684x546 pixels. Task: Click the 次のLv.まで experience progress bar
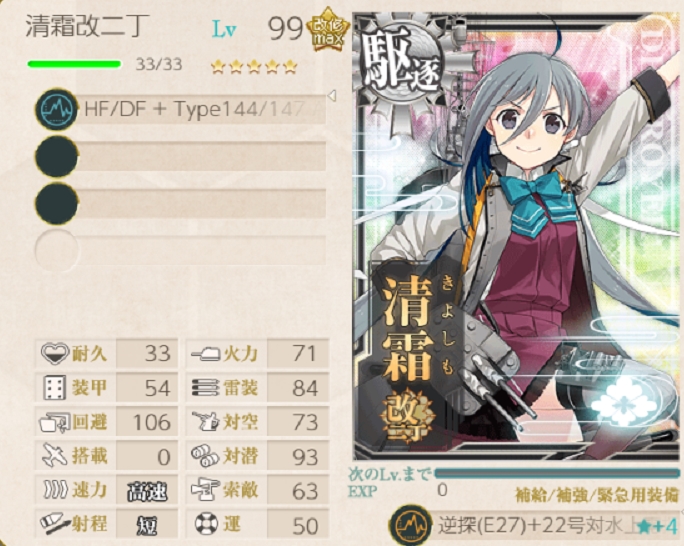(557, 474)
